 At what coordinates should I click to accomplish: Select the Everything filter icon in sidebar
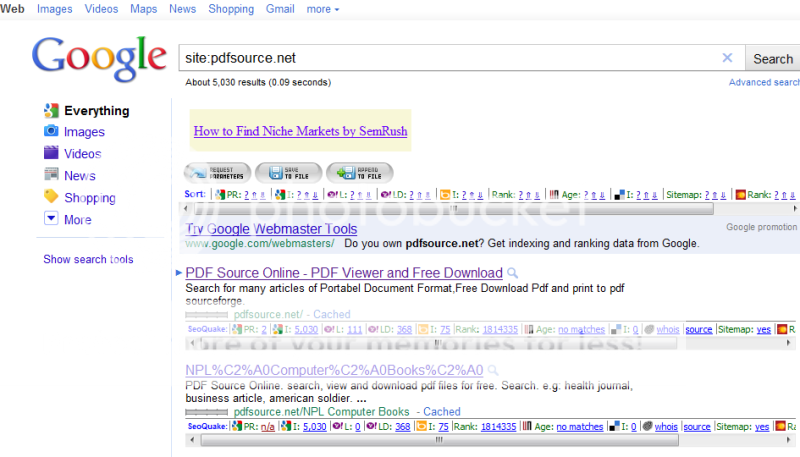tap(51, 110)
